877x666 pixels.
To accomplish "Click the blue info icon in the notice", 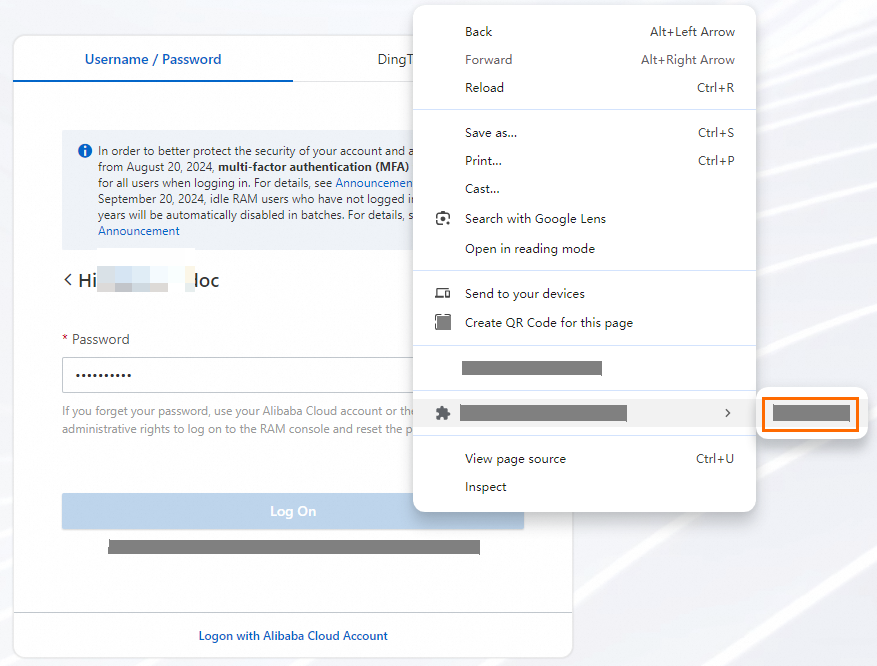I will click(x=85, y=150).
